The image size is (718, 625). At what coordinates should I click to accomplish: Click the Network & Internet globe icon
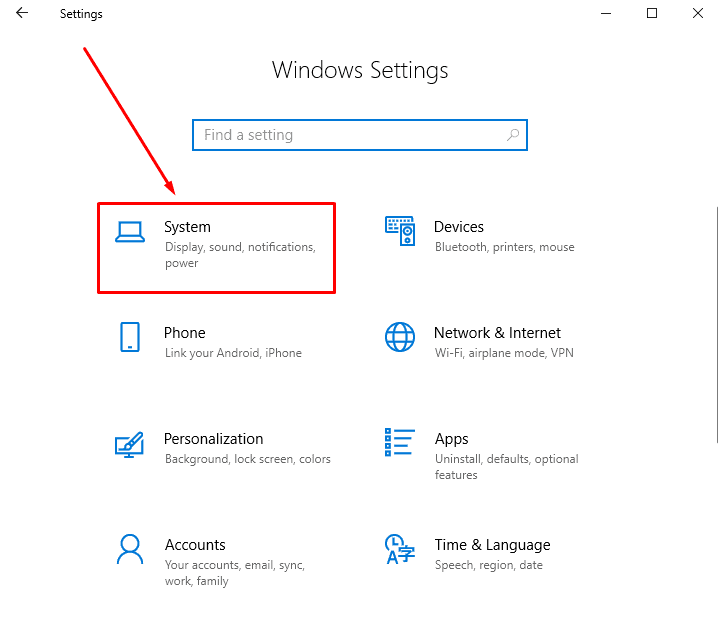pos(400,337)
